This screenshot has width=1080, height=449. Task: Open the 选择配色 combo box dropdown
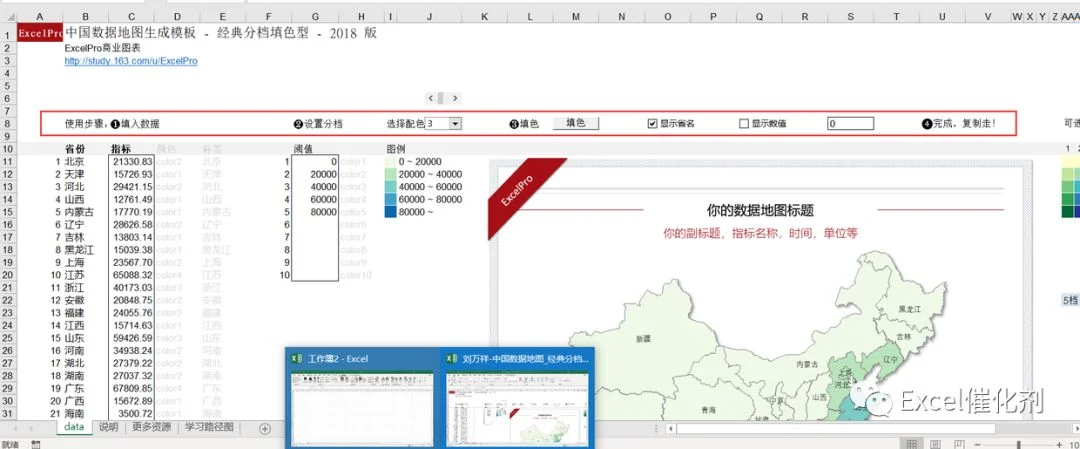(455, 124)
